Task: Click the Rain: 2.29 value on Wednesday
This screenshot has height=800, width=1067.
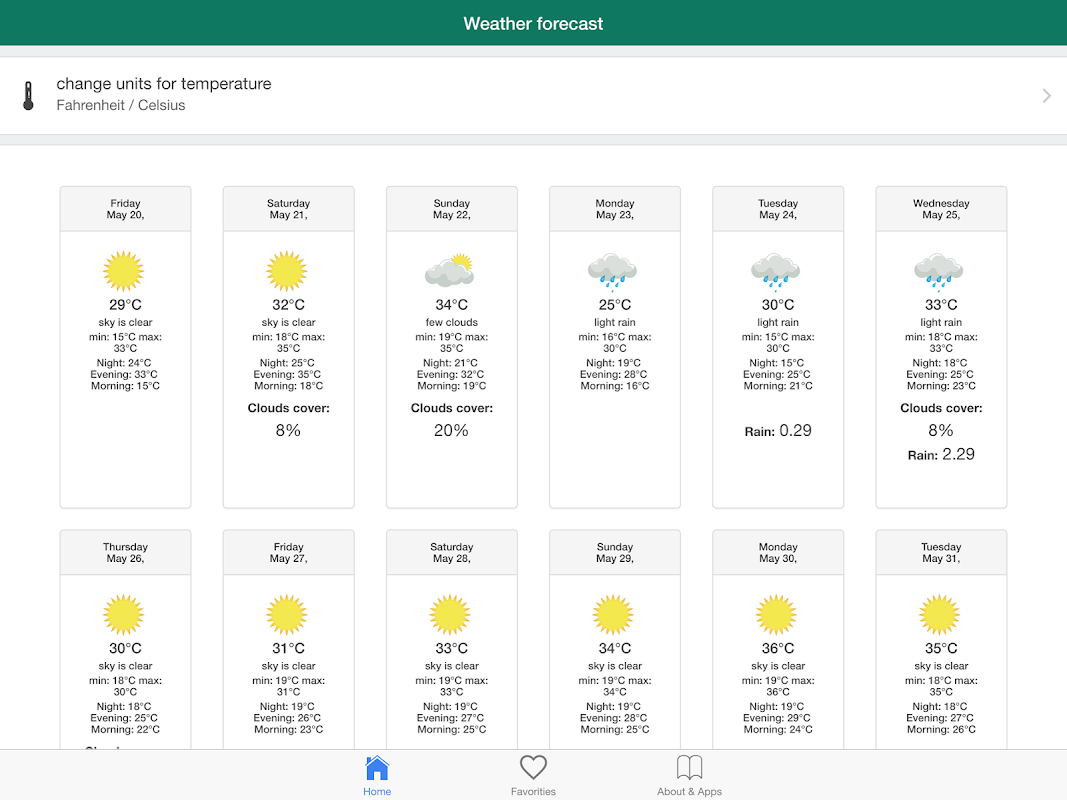Action: point(941,454)
